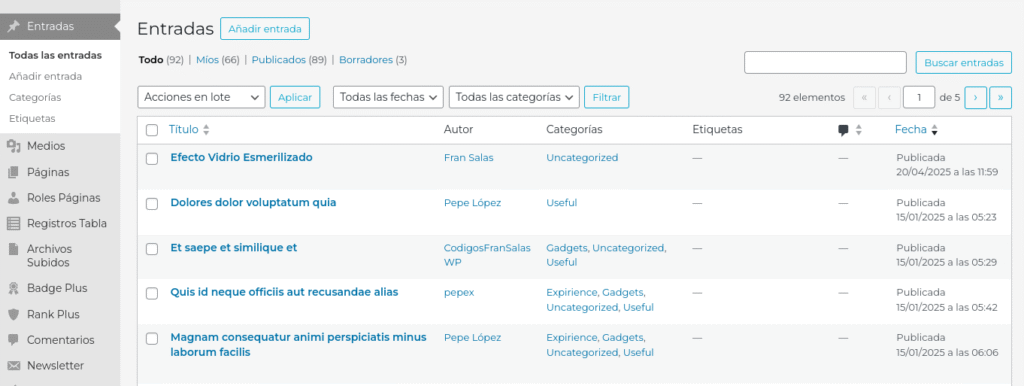
Task: Click author Fran Salas
Action: [x=468, y=157]
